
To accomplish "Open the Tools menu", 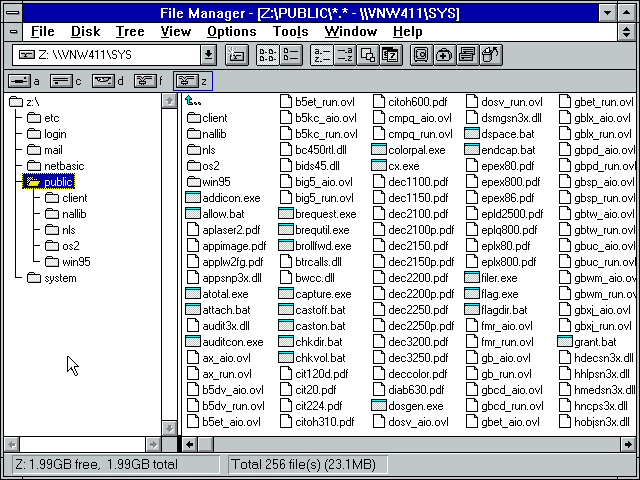I will (290, 31).
